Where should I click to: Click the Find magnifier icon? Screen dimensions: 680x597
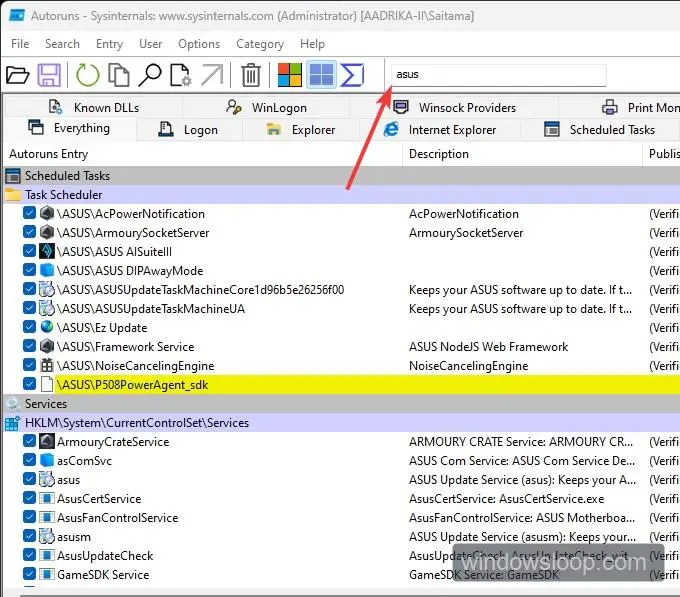[150, 75]
